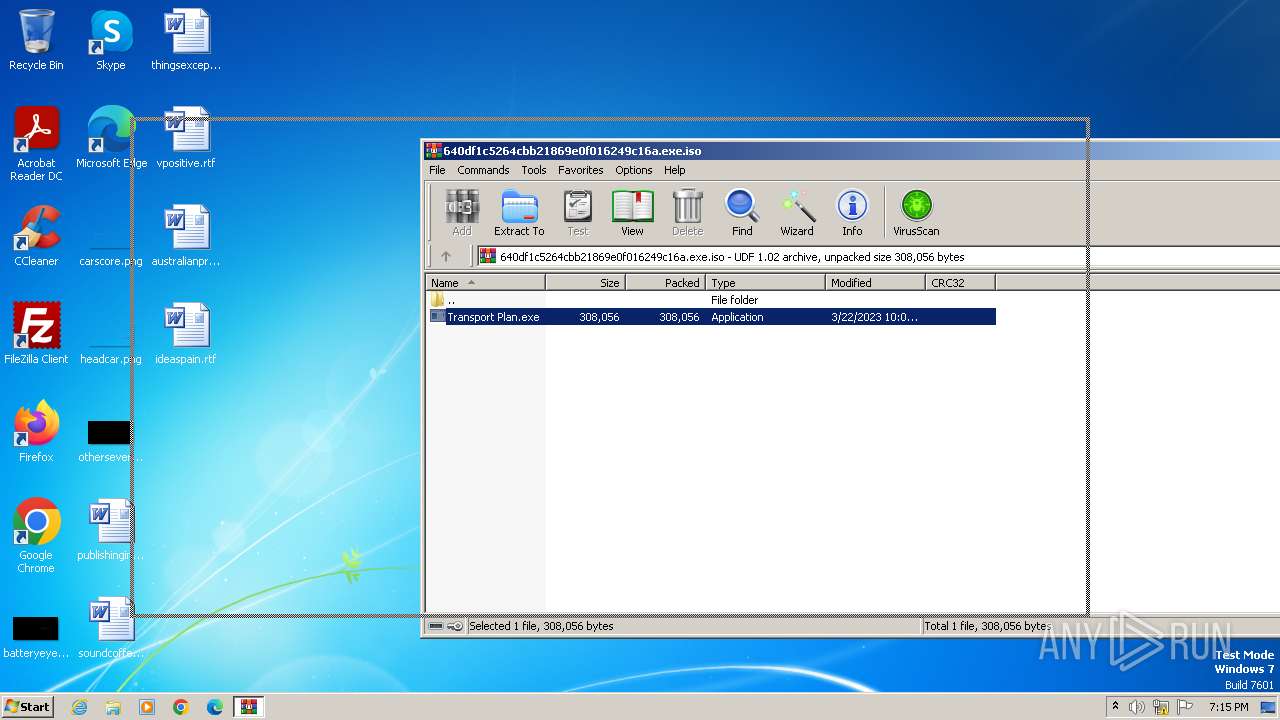
Task: Open the parent folder '..' entry
Action: click(451, 300)
